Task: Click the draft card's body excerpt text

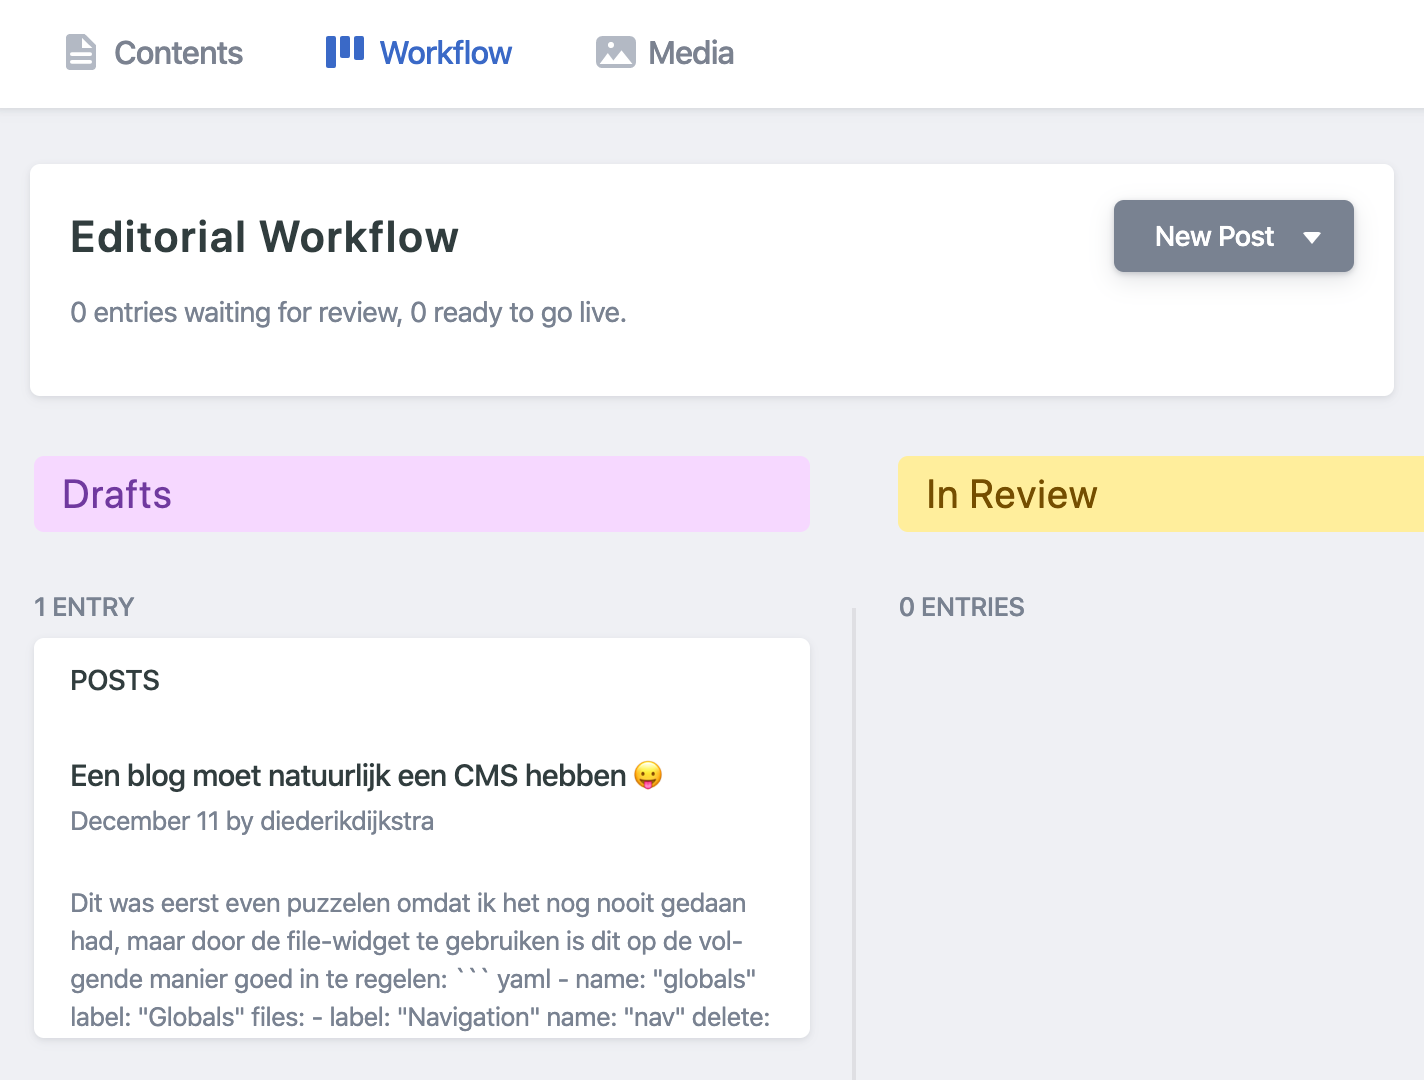Action: pyautogui.click(x=420, y=960)
